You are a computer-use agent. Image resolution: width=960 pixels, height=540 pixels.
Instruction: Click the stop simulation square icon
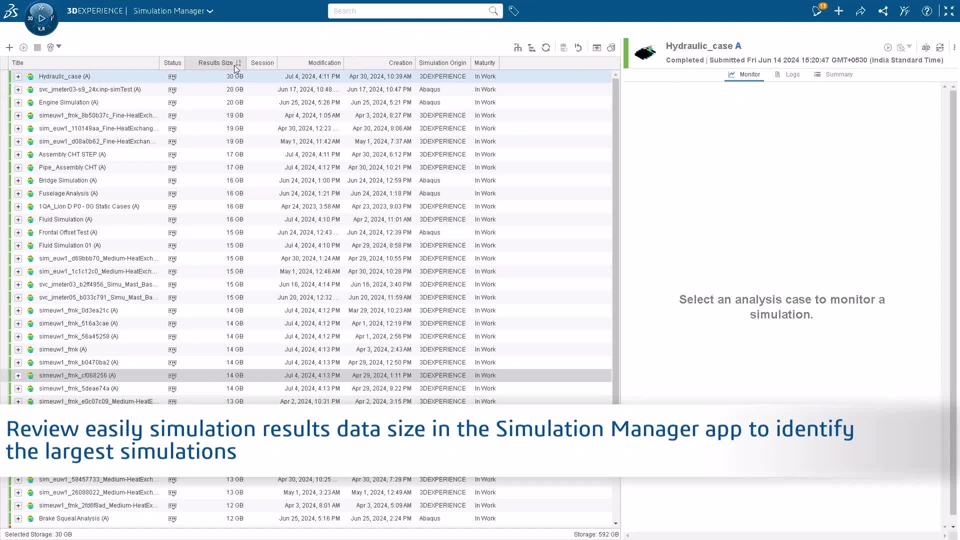(37, 48)
